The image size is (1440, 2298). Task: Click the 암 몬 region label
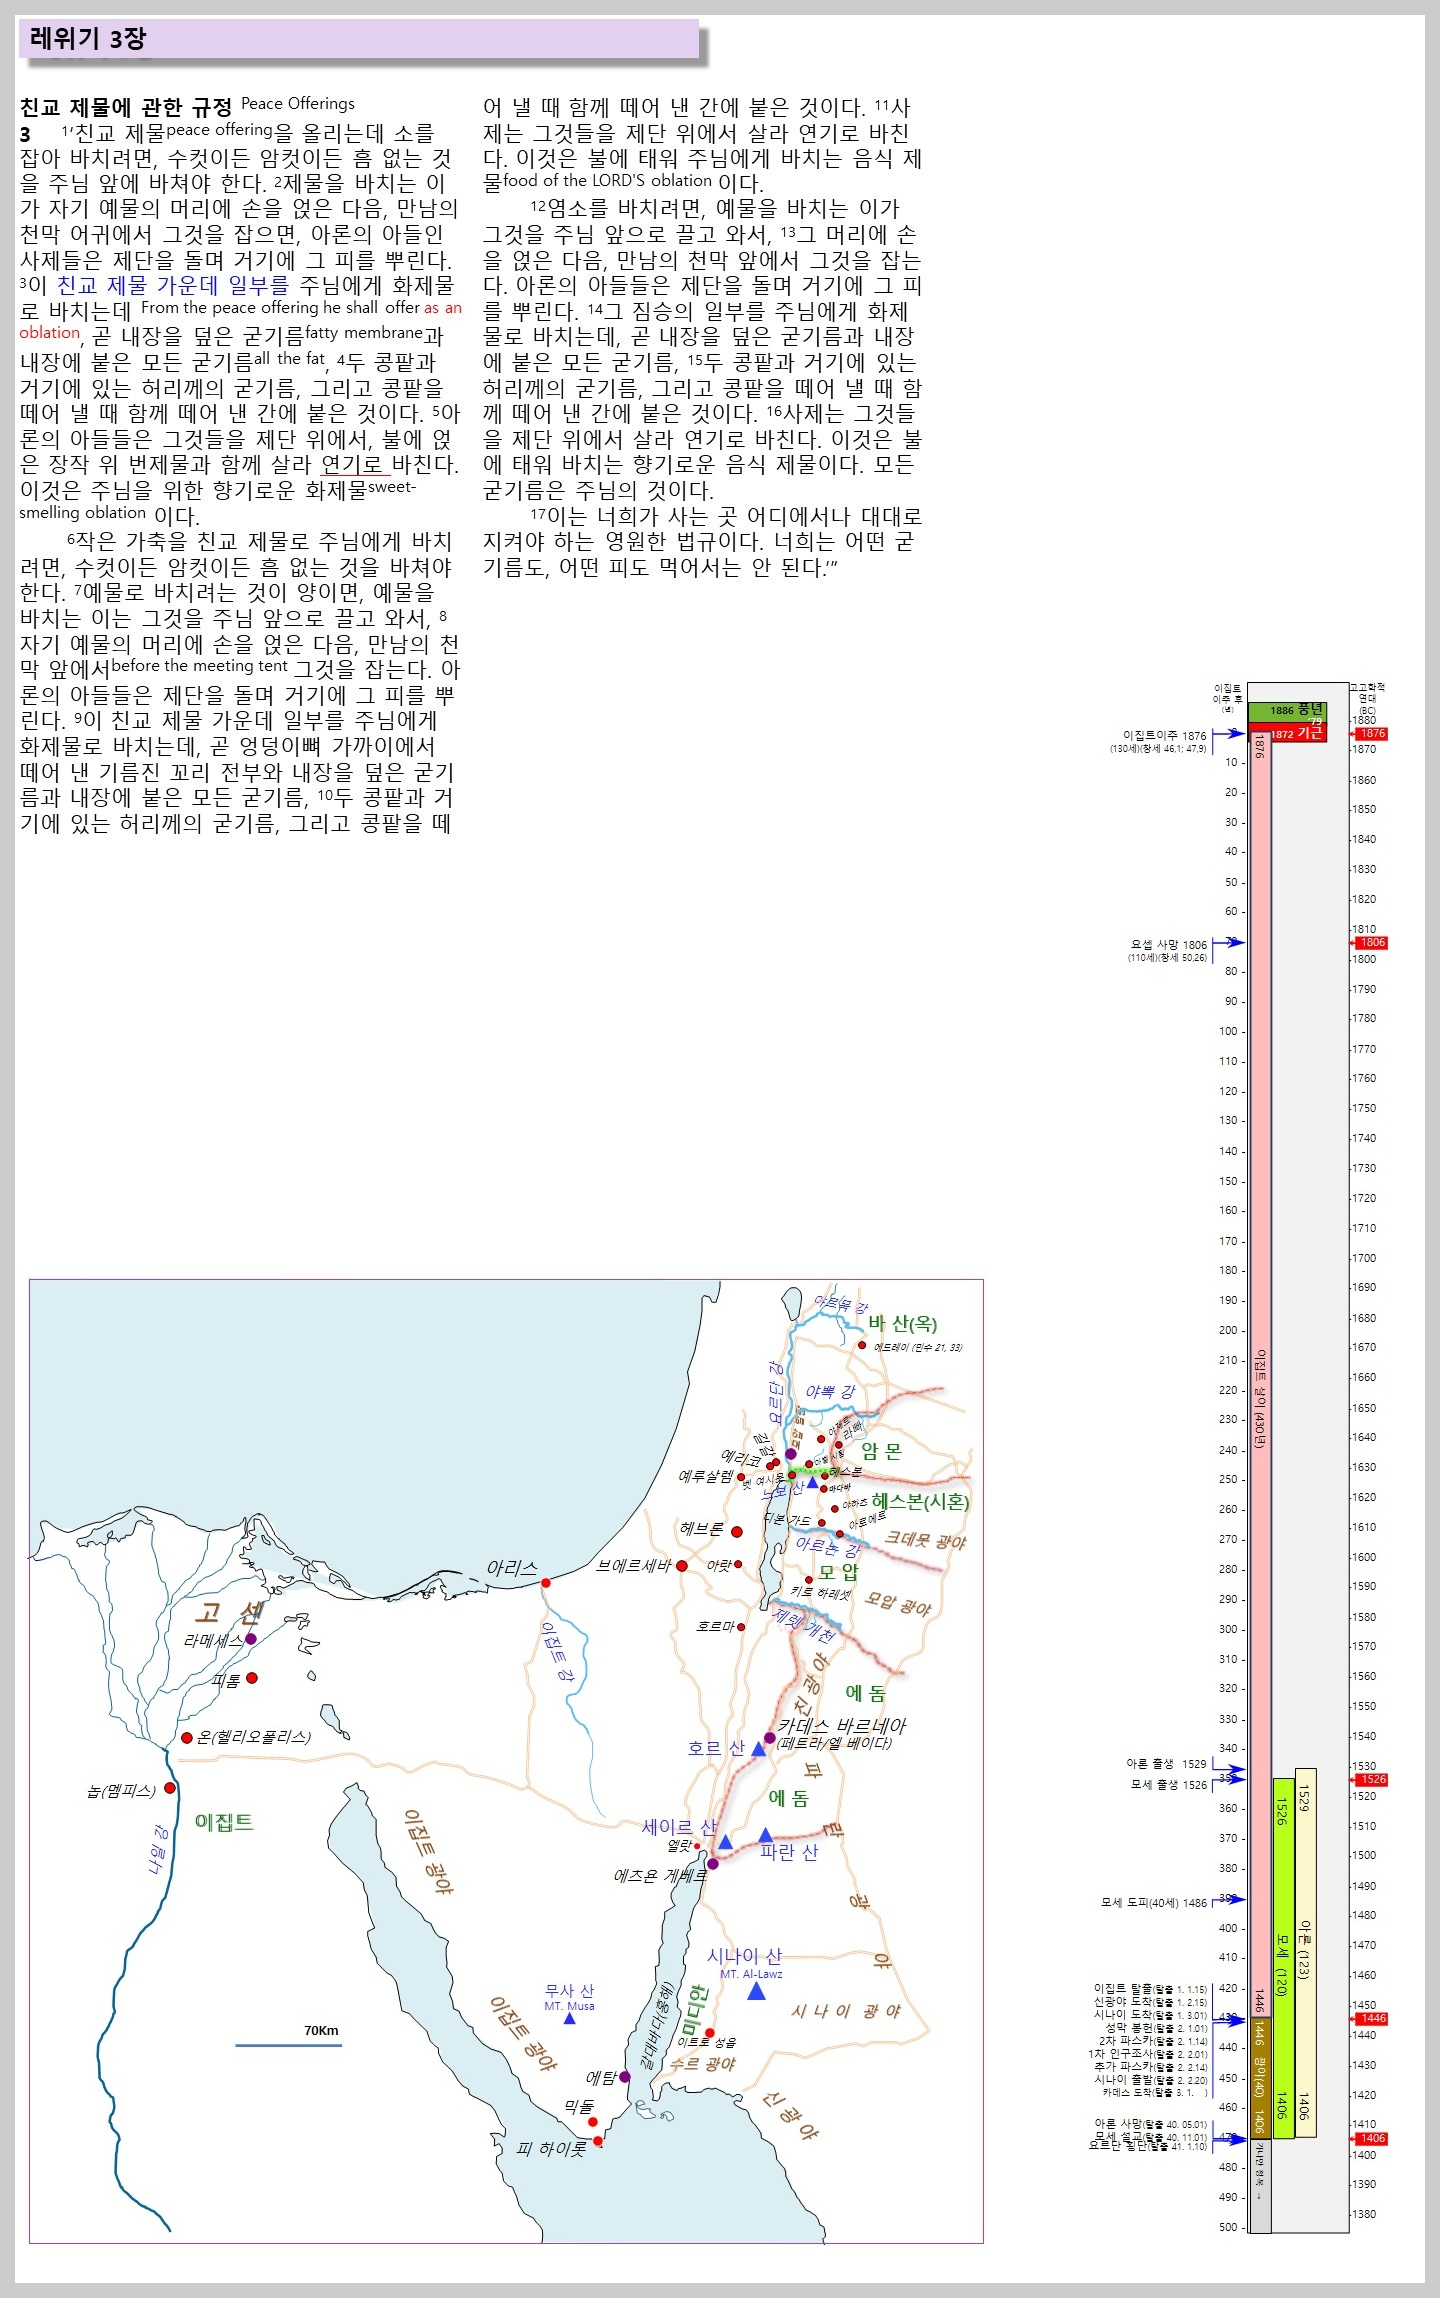(x=881, y=1451)
